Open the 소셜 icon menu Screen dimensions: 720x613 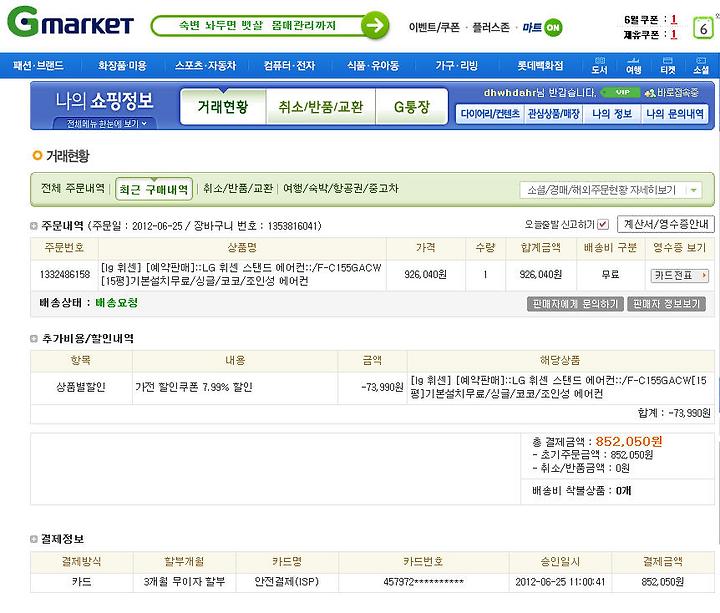tap(701, 66)
